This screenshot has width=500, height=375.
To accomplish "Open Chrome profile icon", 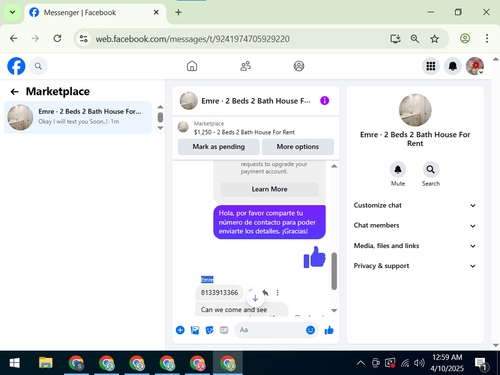I will point(465,39).
